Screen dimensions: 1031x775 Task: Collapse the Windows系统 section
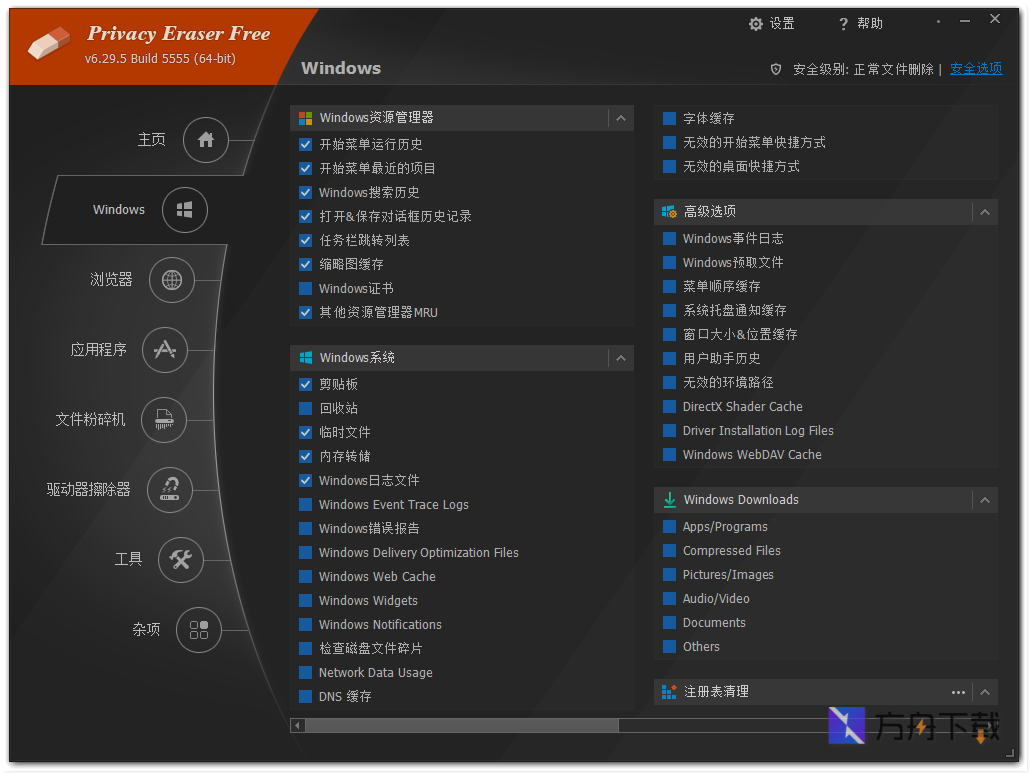coord(621,358)
